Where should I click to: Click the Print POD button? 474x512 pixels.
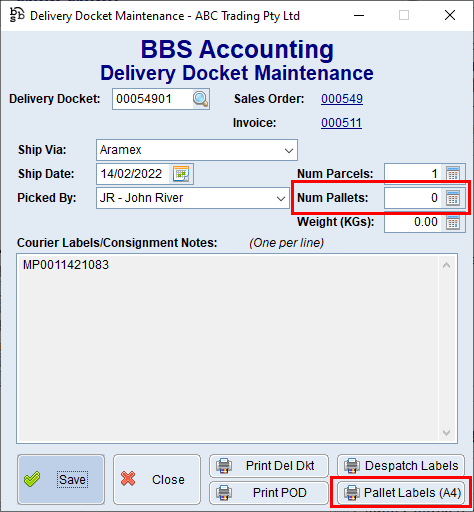[x=269, y=492]
